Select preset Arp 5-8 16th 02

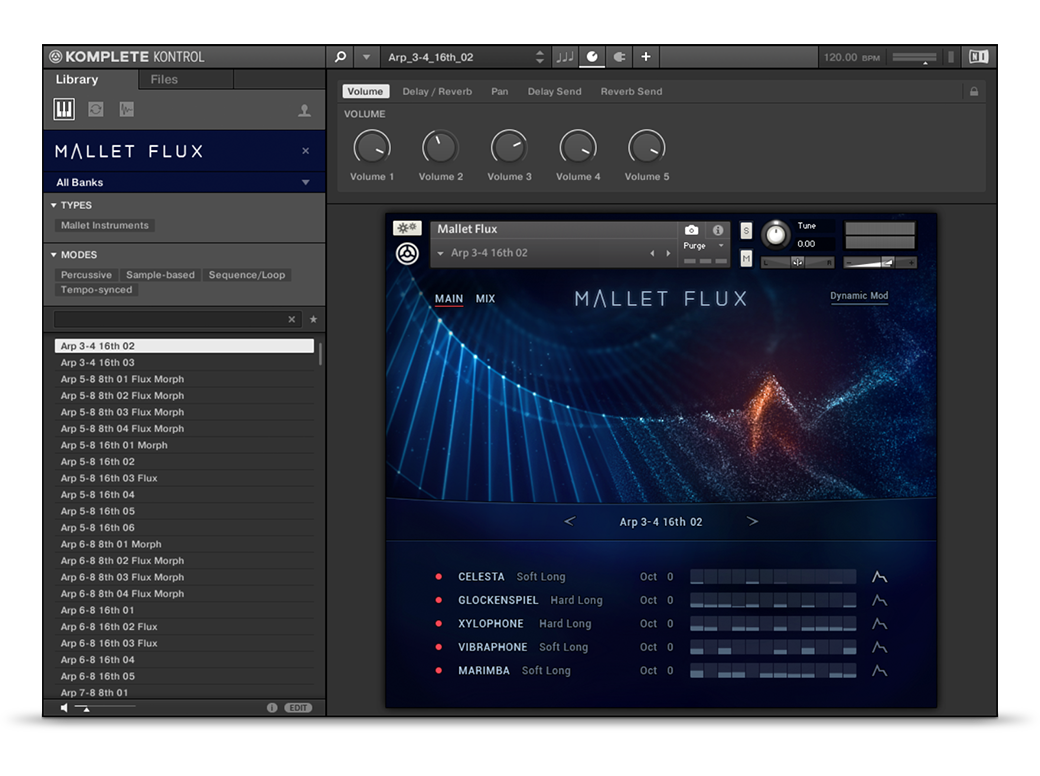(184, 462)
